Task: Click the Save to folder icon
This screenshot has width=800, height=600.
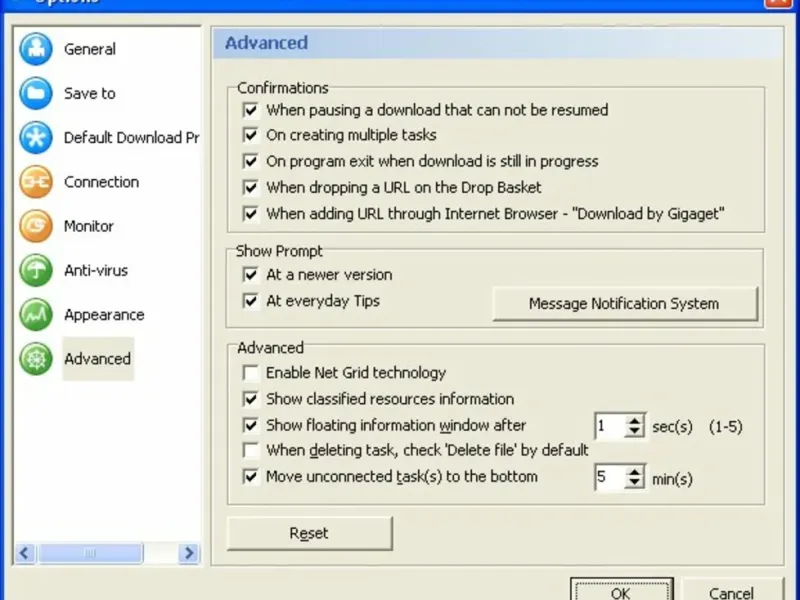Action: click(36, 93)
